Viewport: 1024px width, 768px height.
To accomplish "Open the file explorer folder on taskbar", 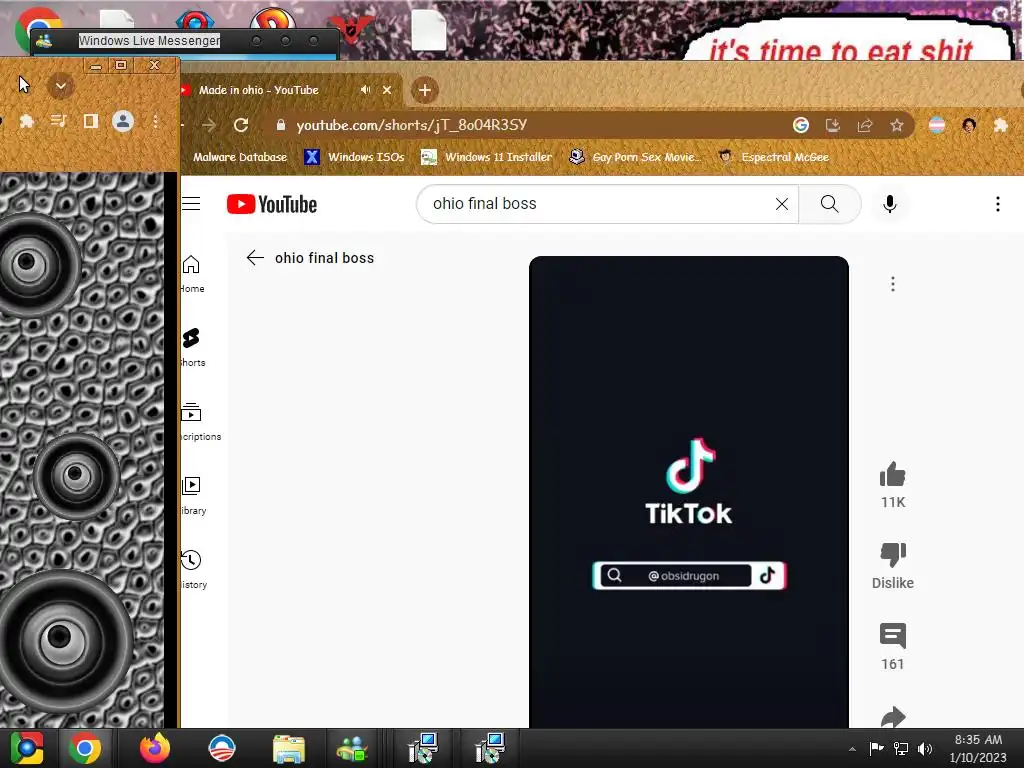I will [289, 748].
